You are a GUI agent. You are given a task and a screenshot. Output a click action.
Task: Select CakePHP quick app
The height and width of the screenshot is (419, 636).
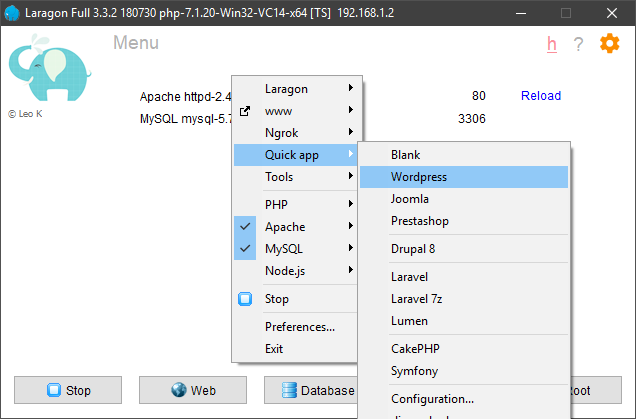[464, 349]
